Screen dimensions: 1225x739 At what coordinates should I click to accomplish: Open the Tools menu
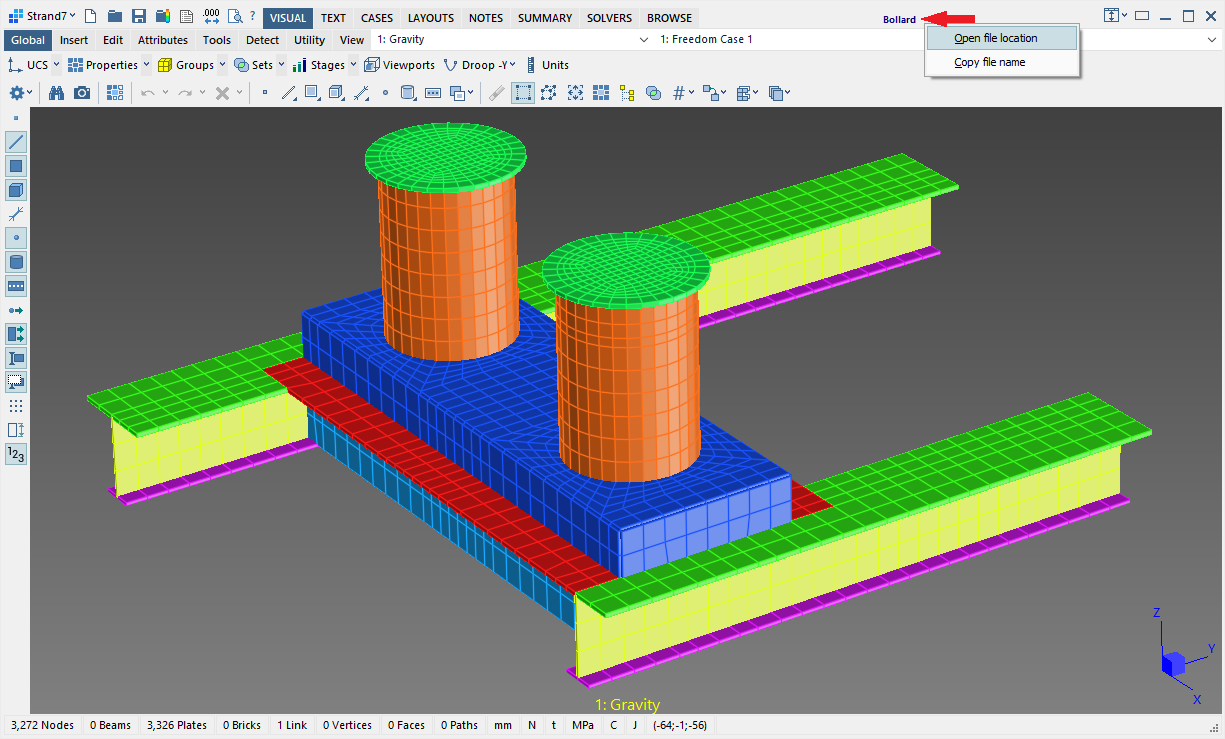(217, 40)
